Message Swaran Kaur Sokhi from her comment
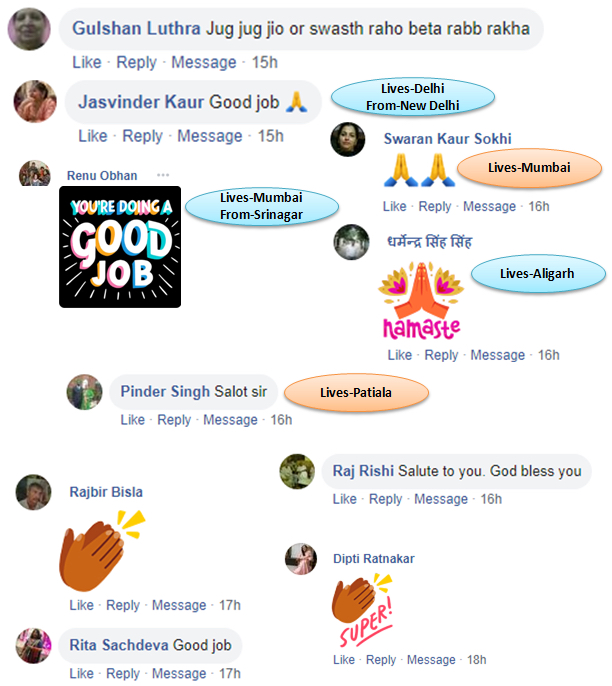The image size is (612, 686). point(490,206)
